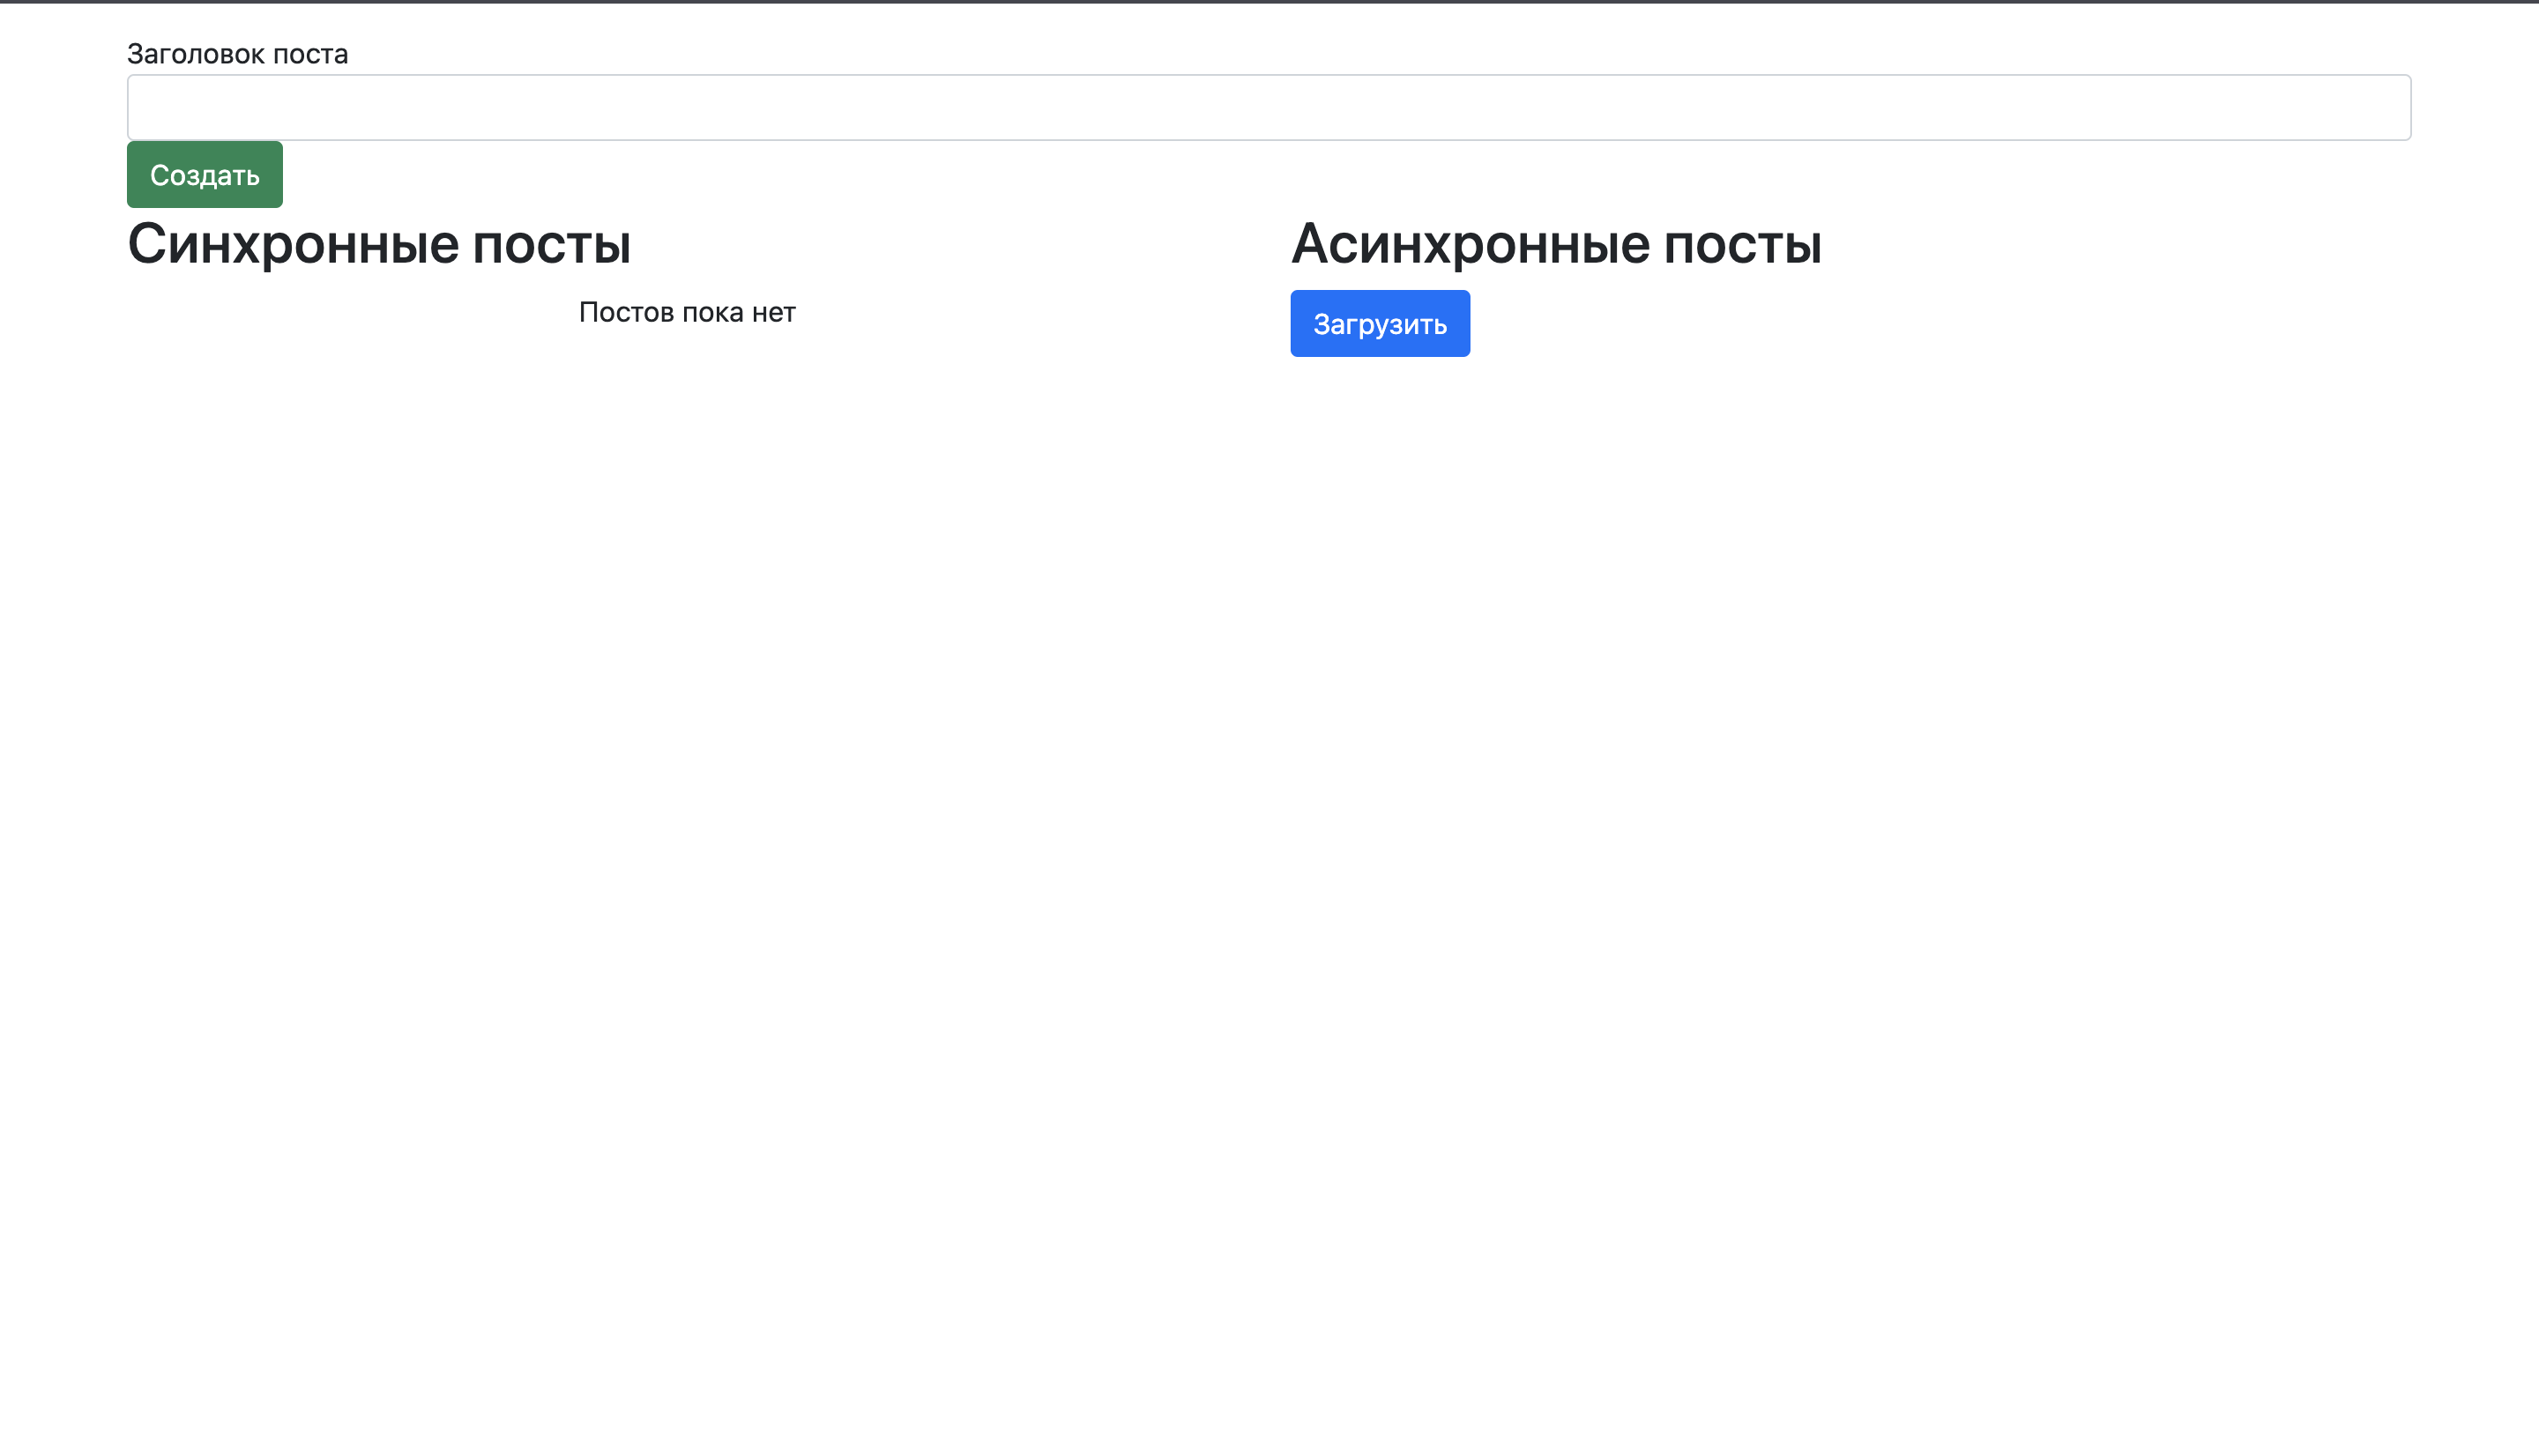Click the Синхронные посты heading
This screenshot has width=2539, height=1456.
pyautogui.click(x=379, y=244)
